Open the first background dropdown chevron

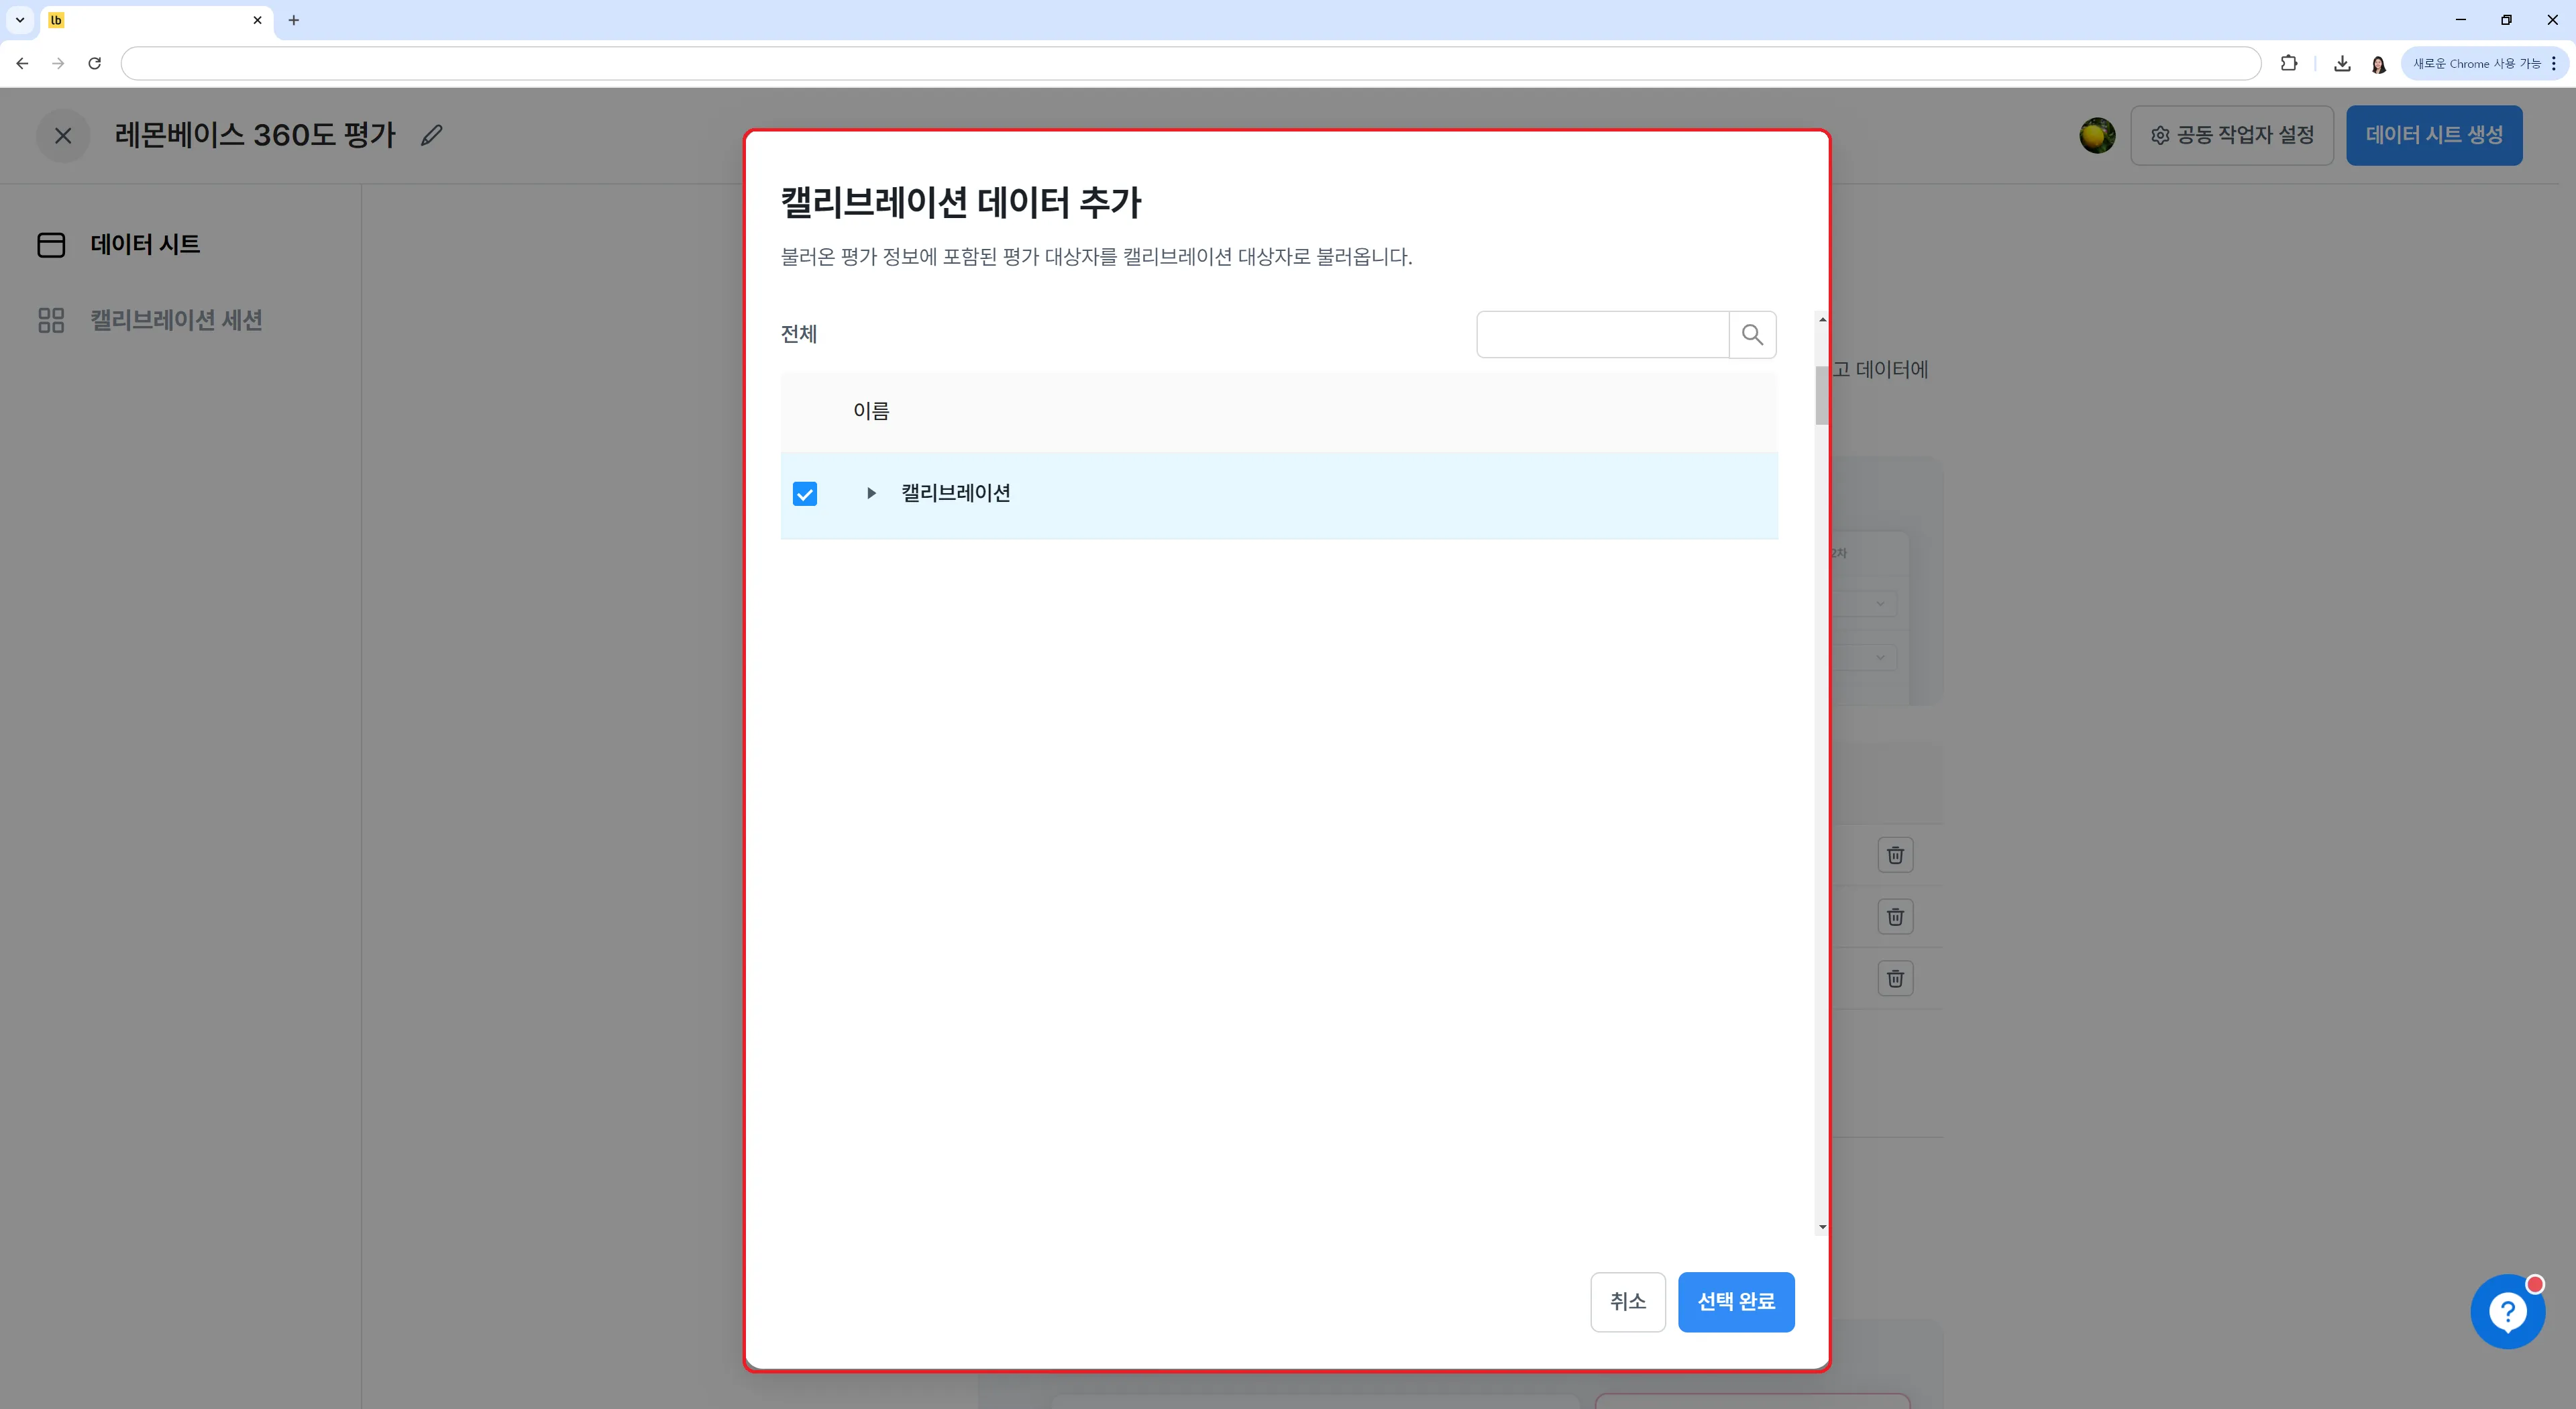1880,604
